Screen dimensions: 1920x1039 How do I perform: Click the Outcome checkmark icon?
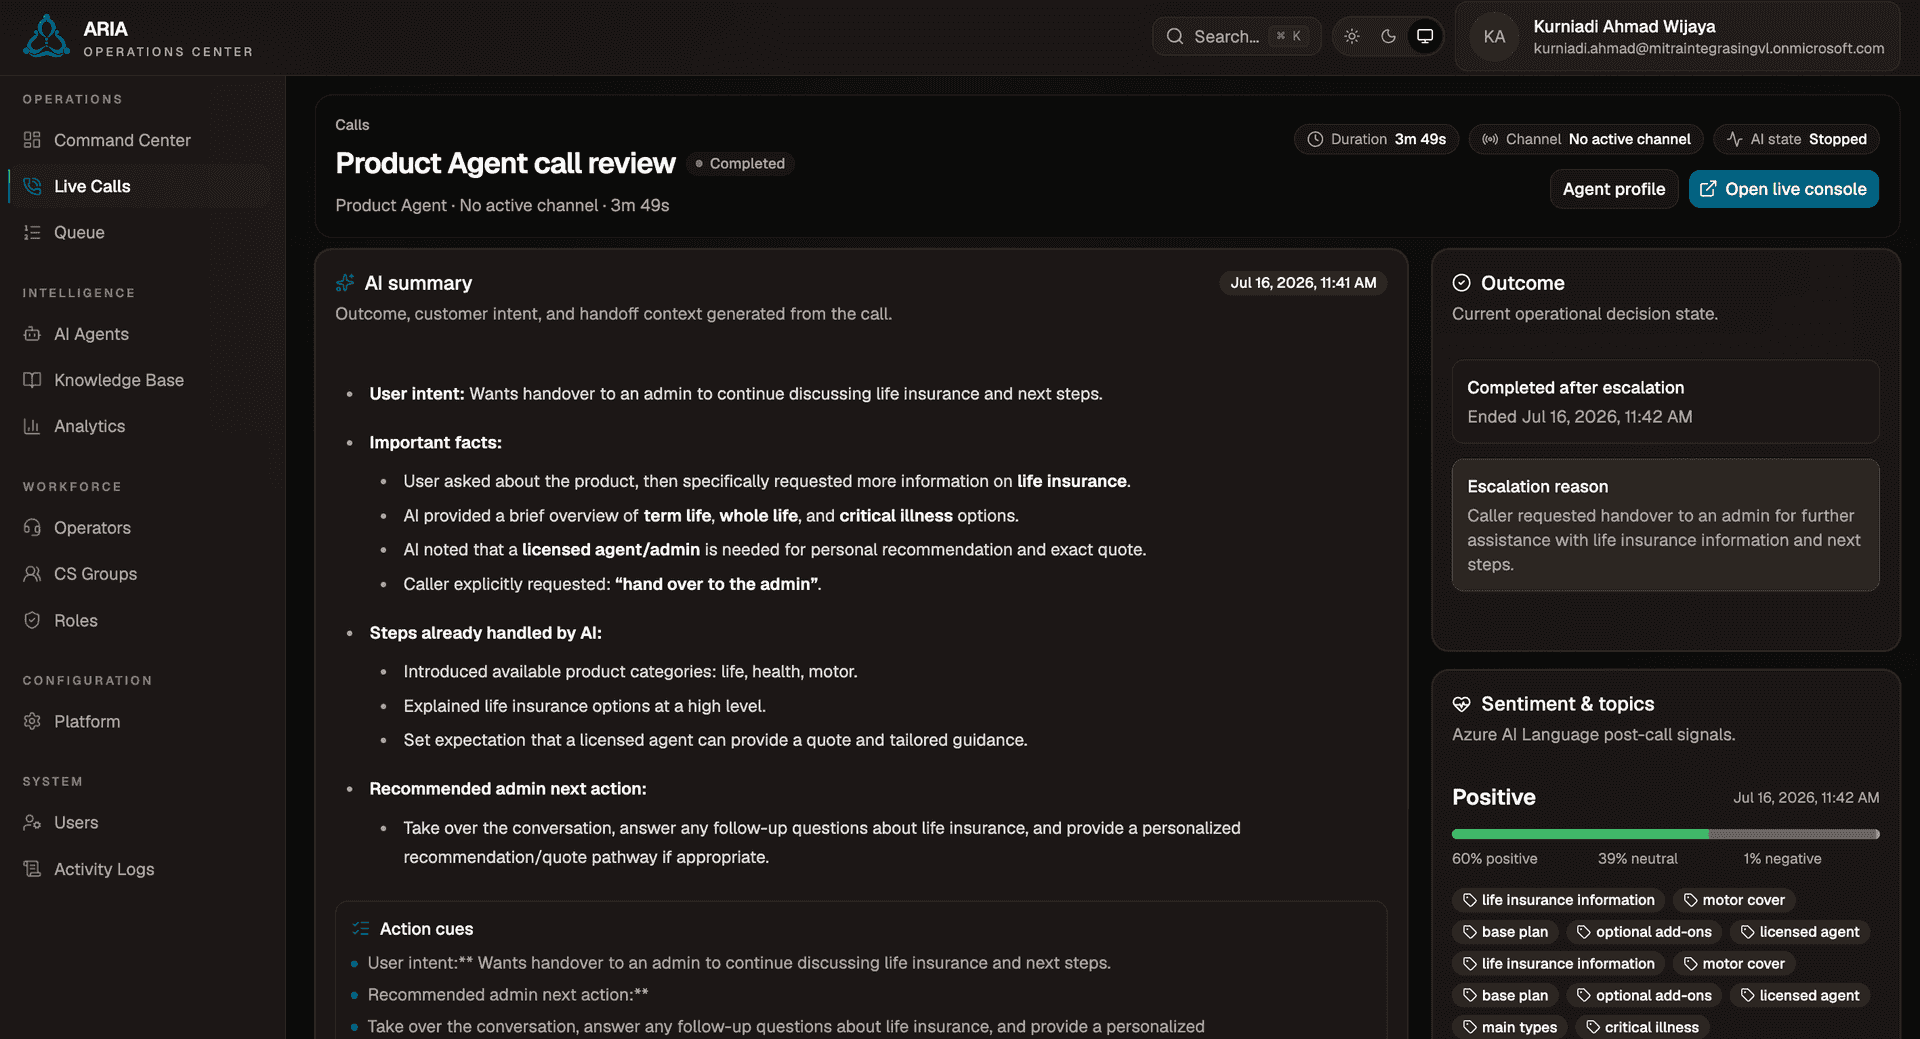1461,283
